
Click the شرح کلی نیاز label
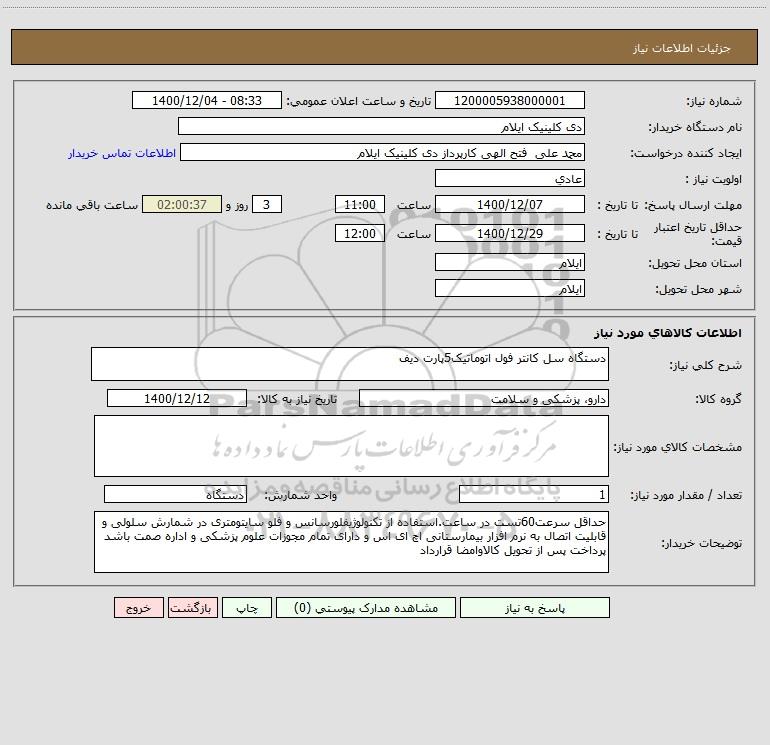706,365
